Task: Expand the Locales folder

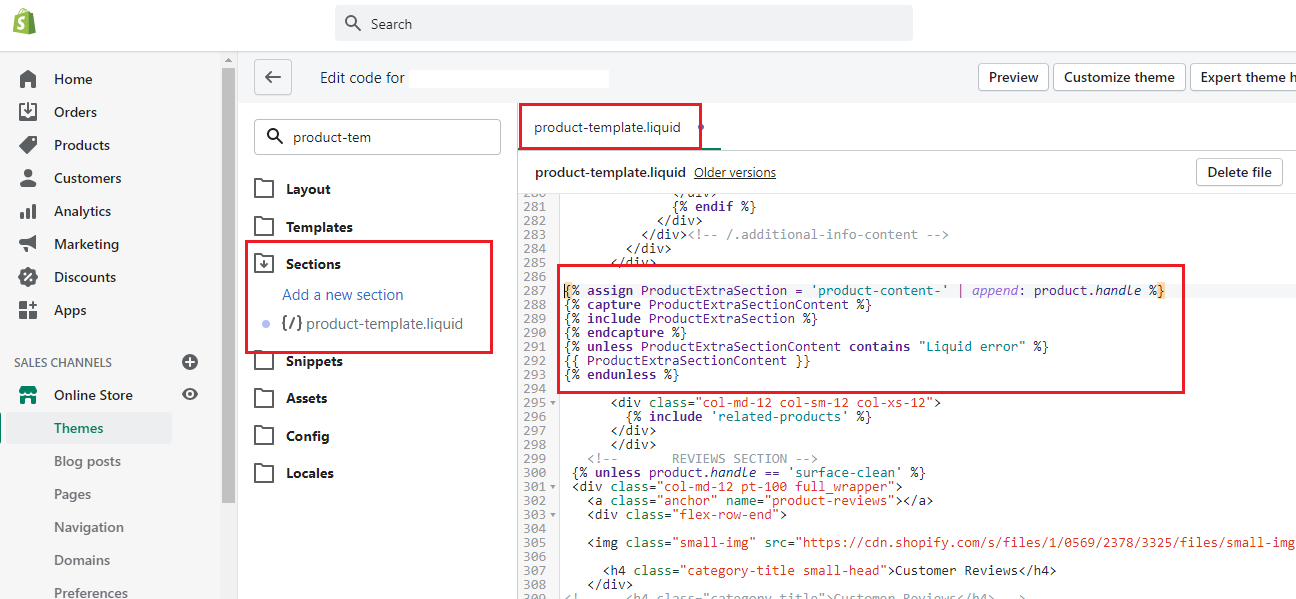Action: click(309, 473)
